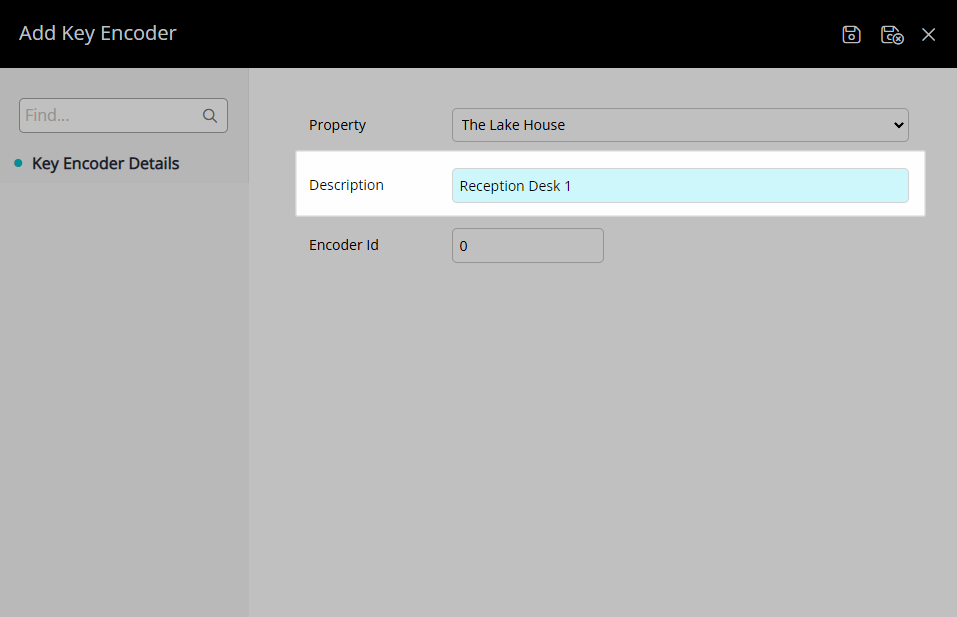Click the Description input field
957x617 pixels.
680,186
